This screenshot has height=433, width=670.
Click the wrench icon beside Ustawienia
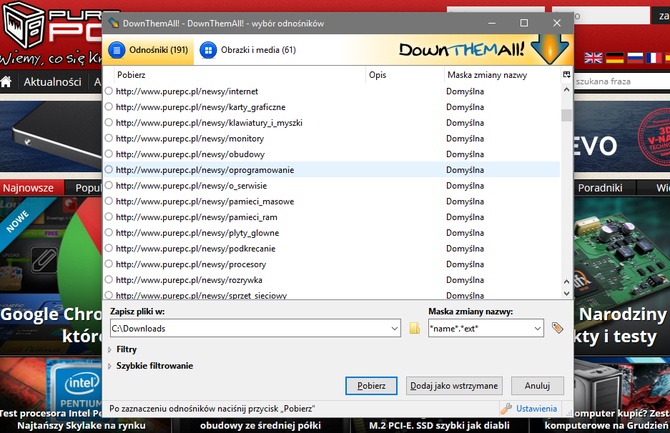506,409
